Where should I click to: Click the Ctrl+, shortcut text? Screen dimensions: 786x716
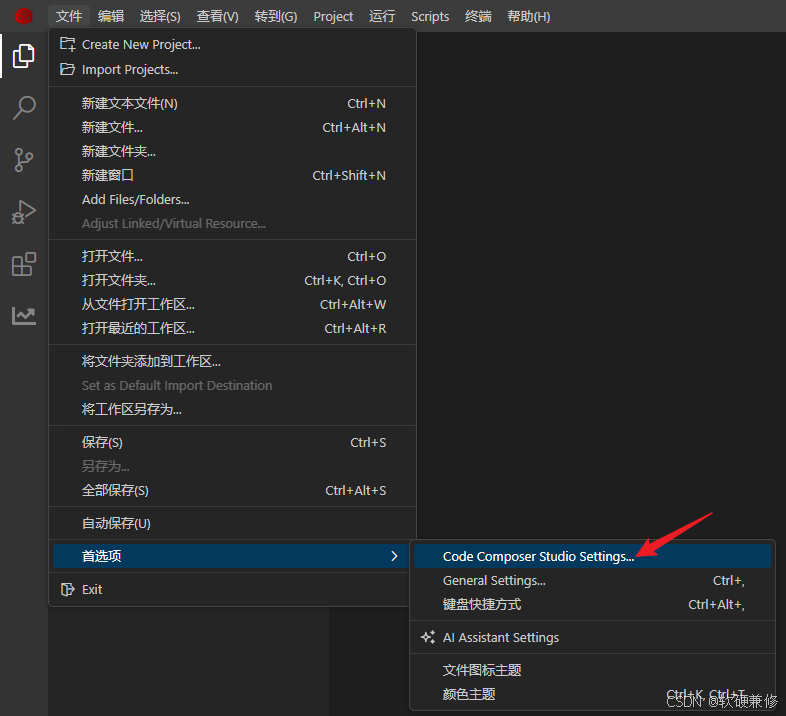[x=729, y=581]
